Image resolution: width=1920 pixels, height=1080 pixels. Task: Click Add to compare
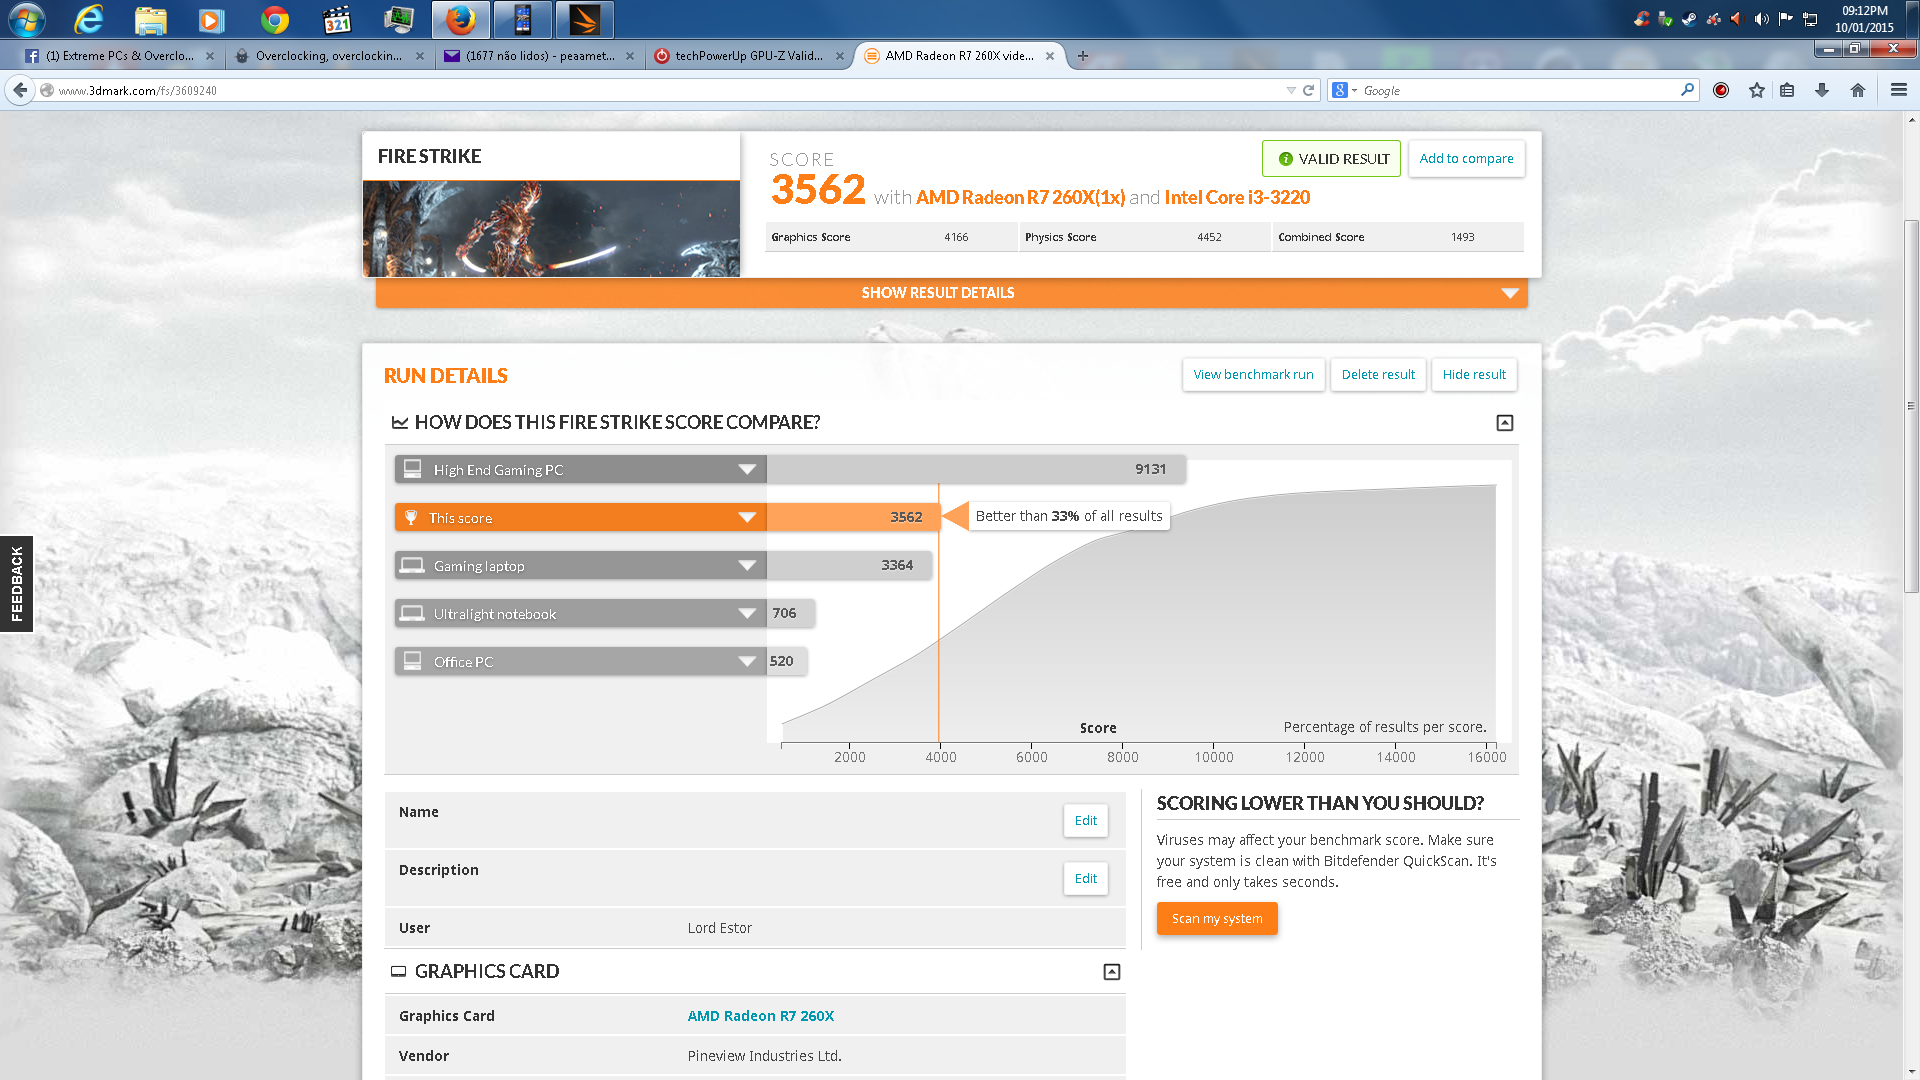[x=1466, y=159]
